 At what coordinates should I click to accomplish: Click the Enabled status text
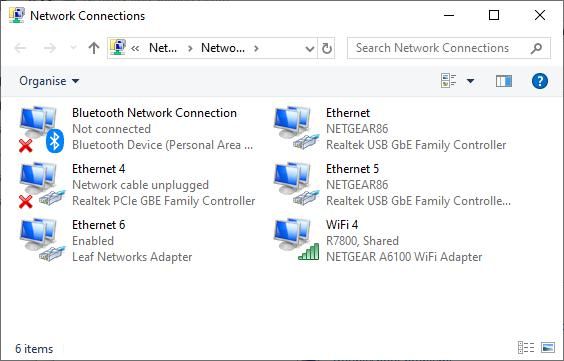click(93, 241)
